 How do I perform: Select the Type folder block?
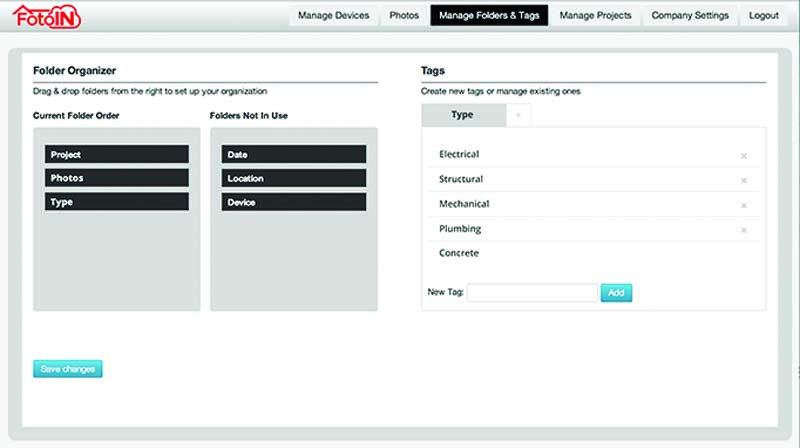click(x=117, y=202)
